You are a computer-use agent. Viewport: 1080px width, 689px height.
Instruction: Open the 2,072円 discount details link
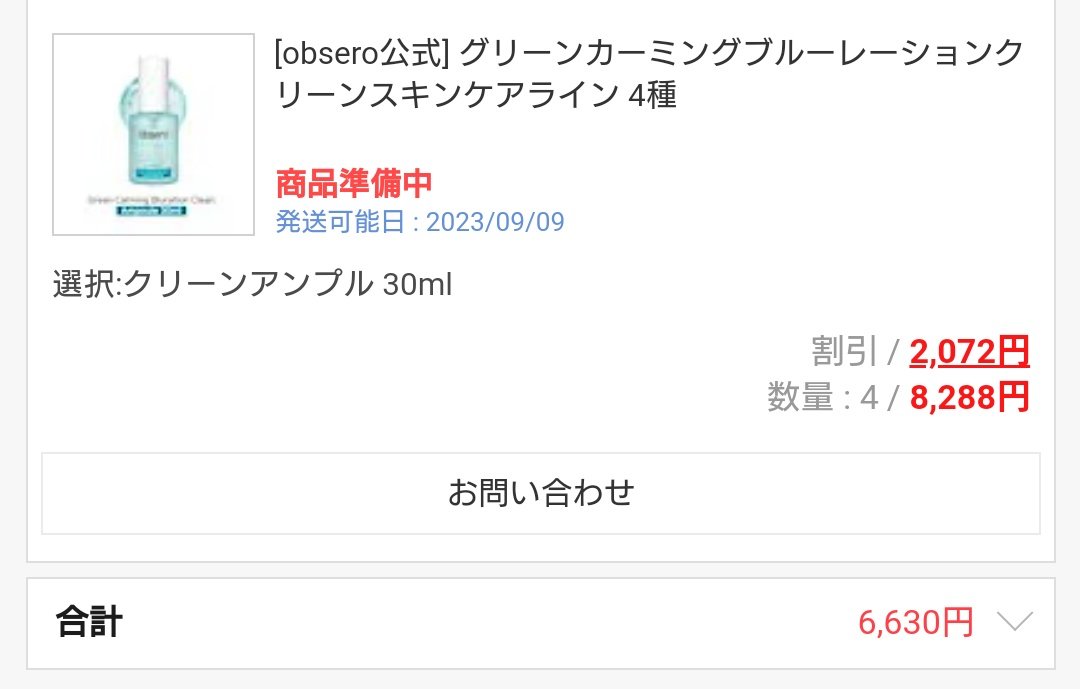pyautogui.click(x=970, y=352)
